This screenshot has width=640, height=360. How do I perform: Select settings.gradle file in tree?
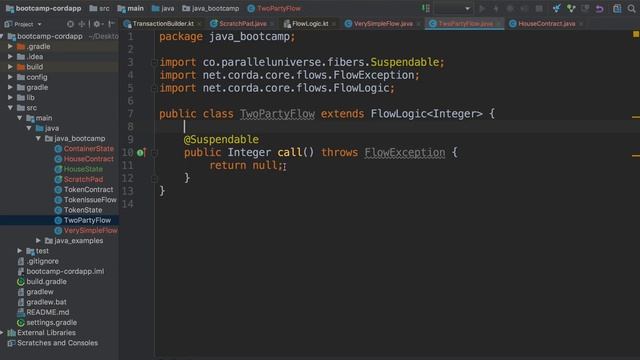coord(47,322)
